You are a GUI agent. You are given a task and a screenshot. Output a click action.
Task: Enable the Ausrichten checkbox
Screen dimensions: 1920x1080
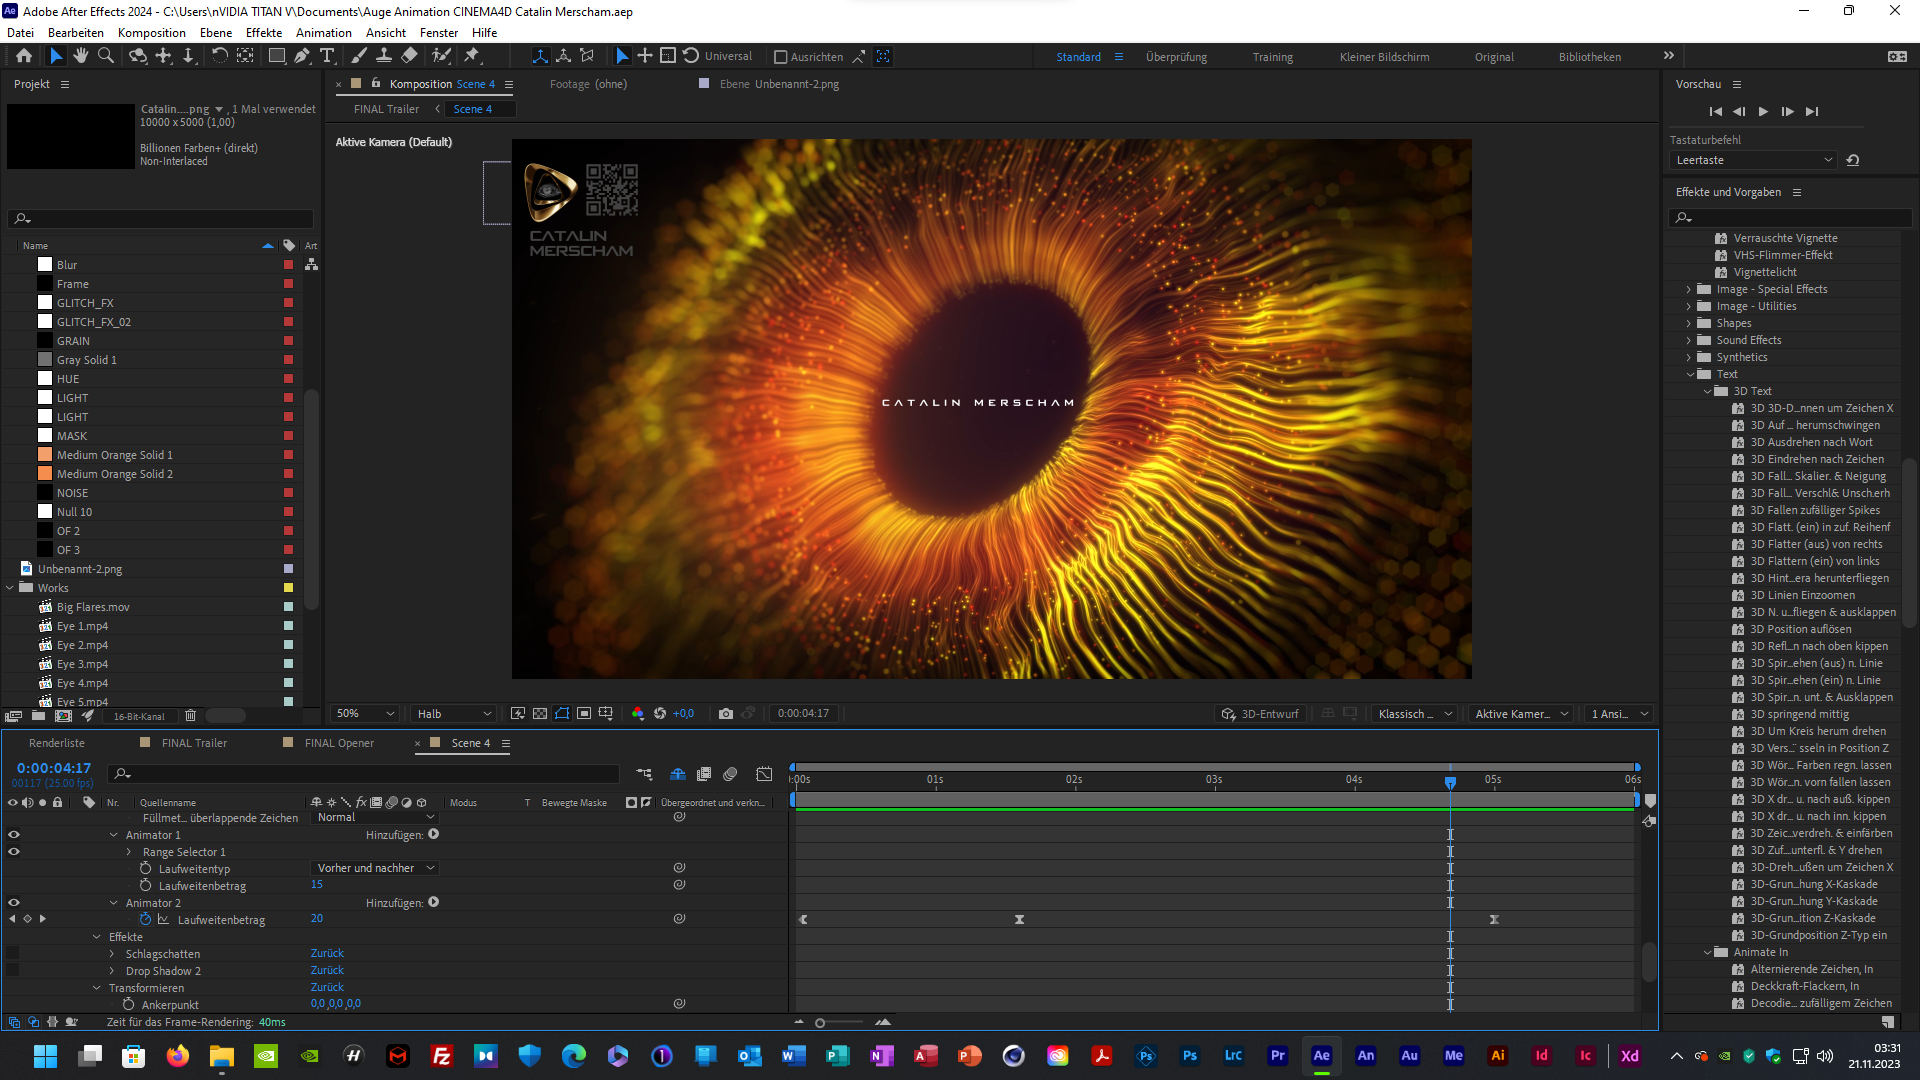(x=781, y=57)
